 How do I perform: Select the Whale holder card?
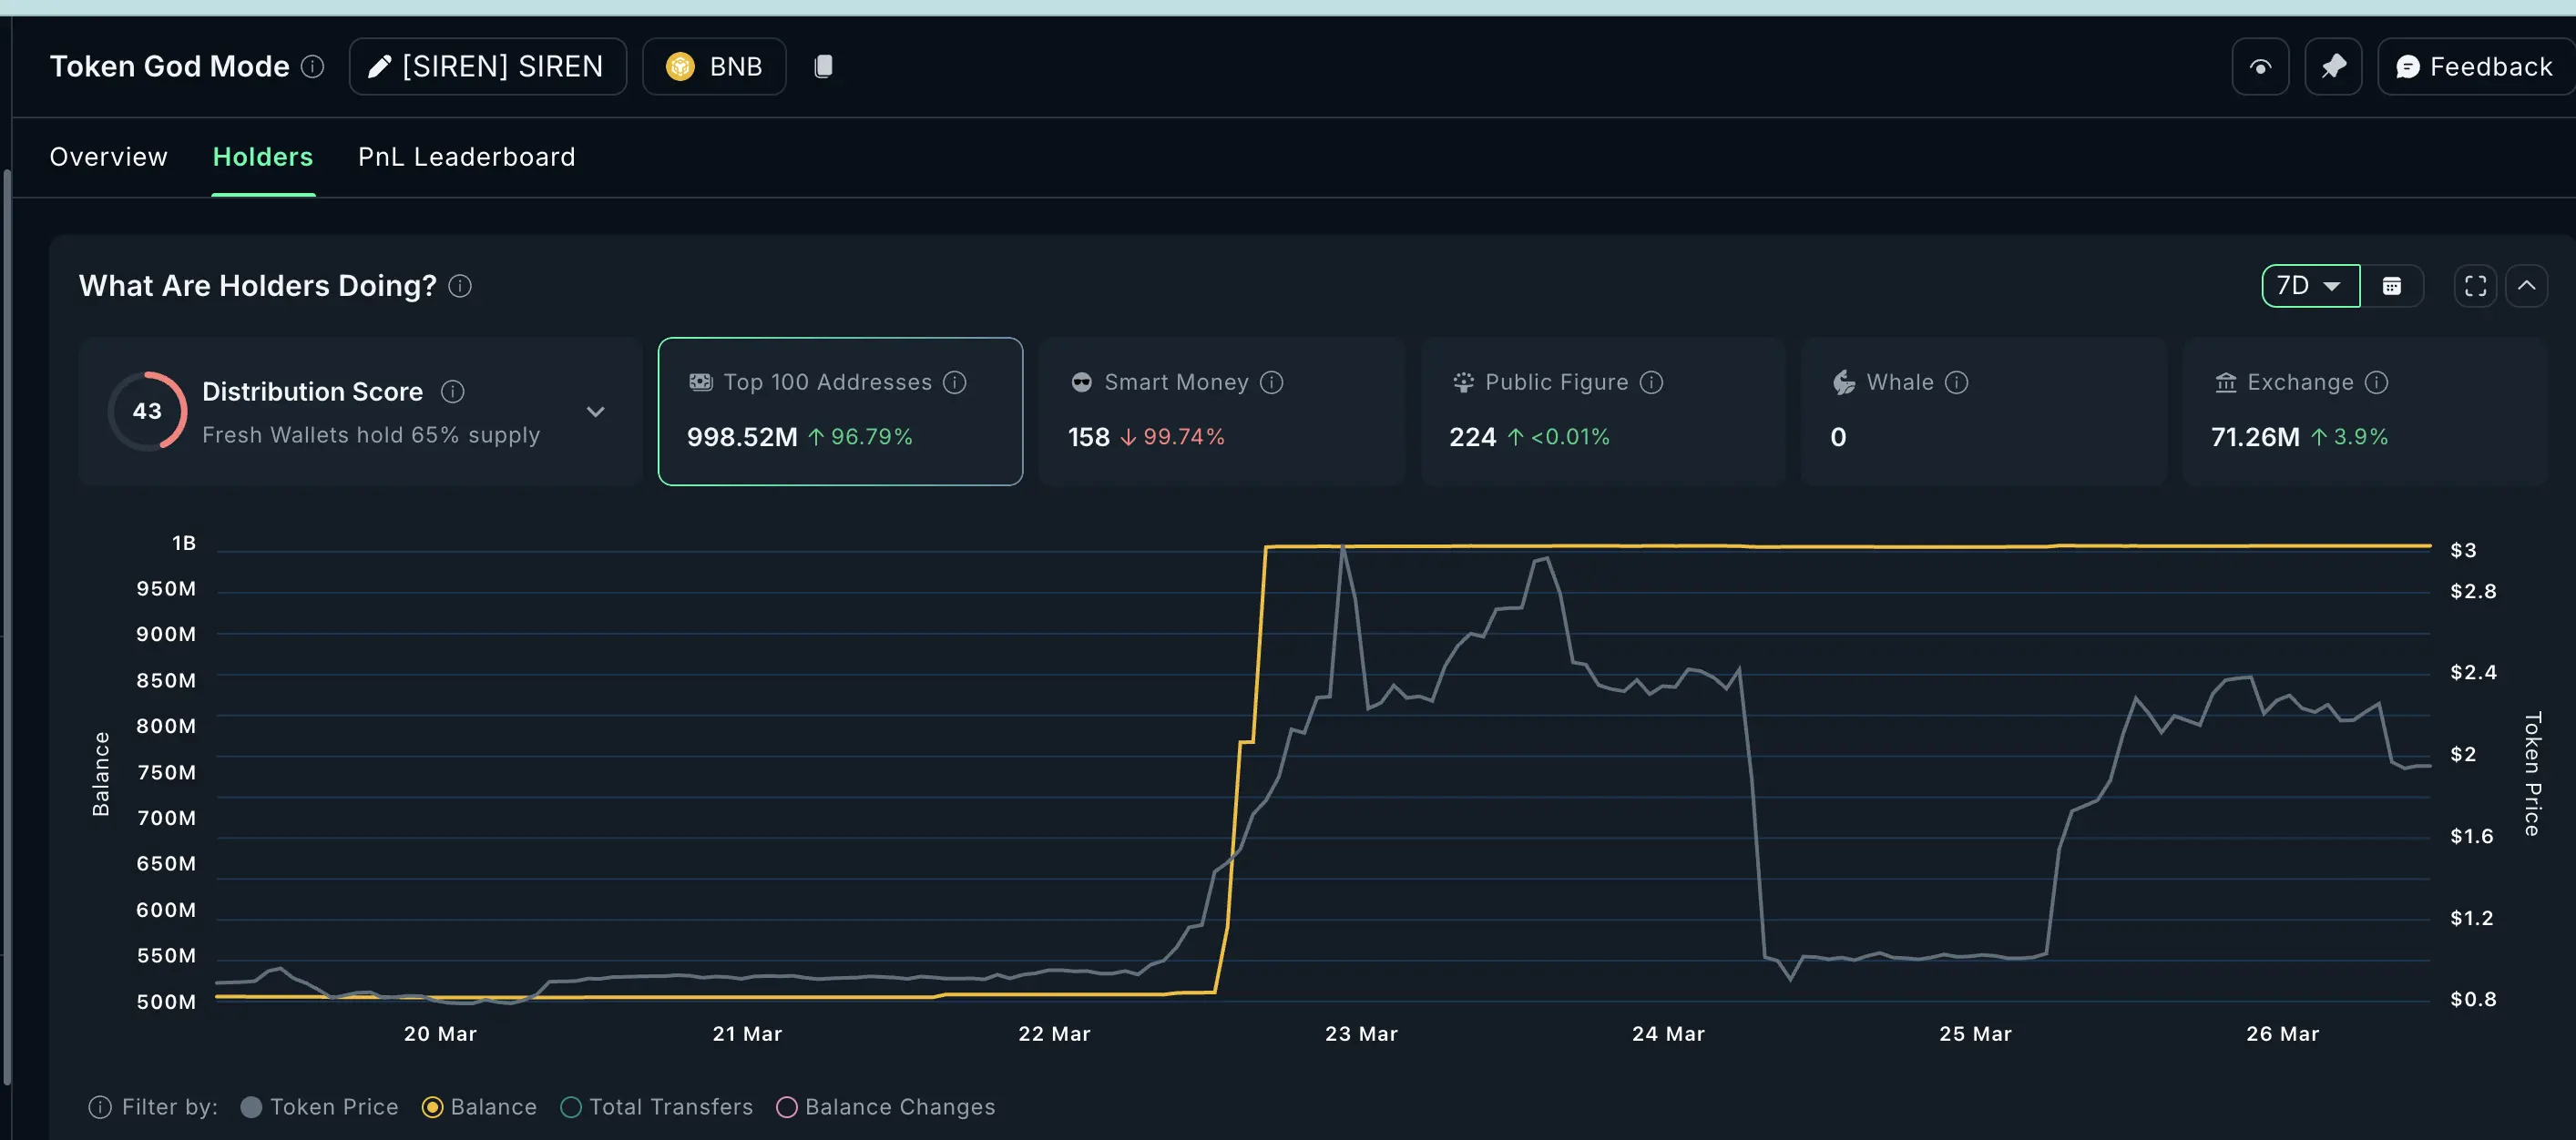pyautogui.click(x=1982, y=411)
